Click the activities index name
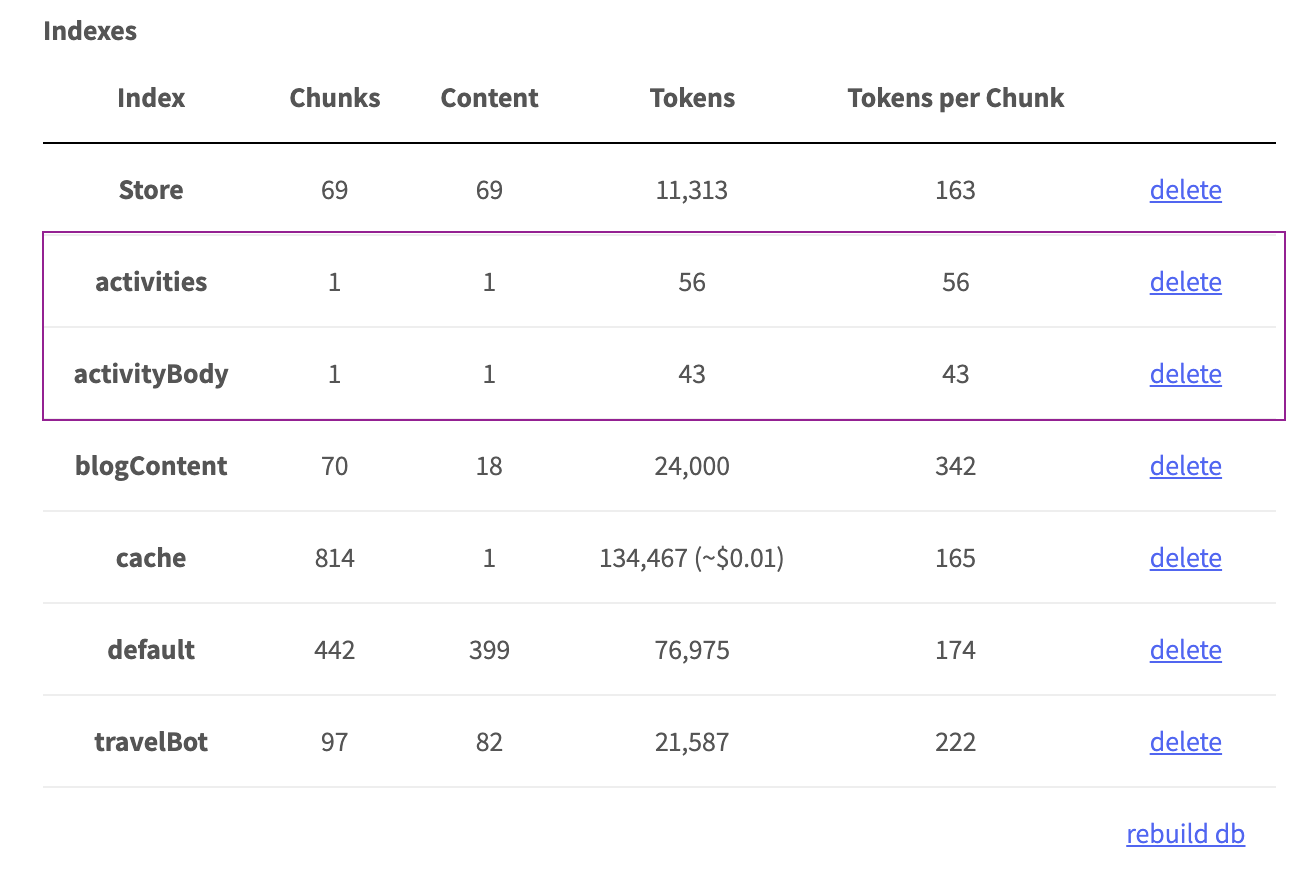The width and height of the screenshot is (1314, 872). 151,282
